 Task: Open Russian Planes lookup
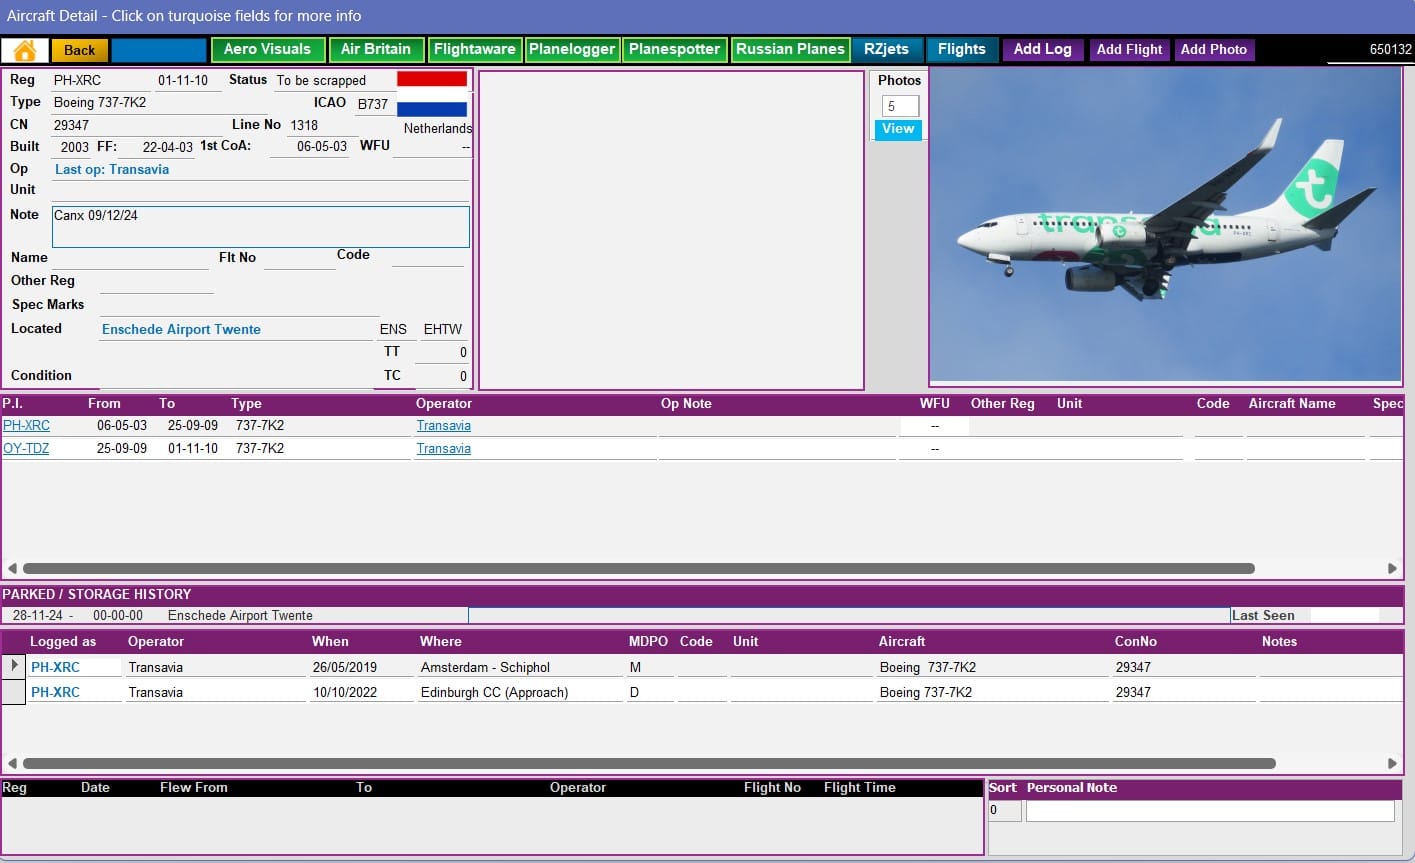click(x=790, y=49)
